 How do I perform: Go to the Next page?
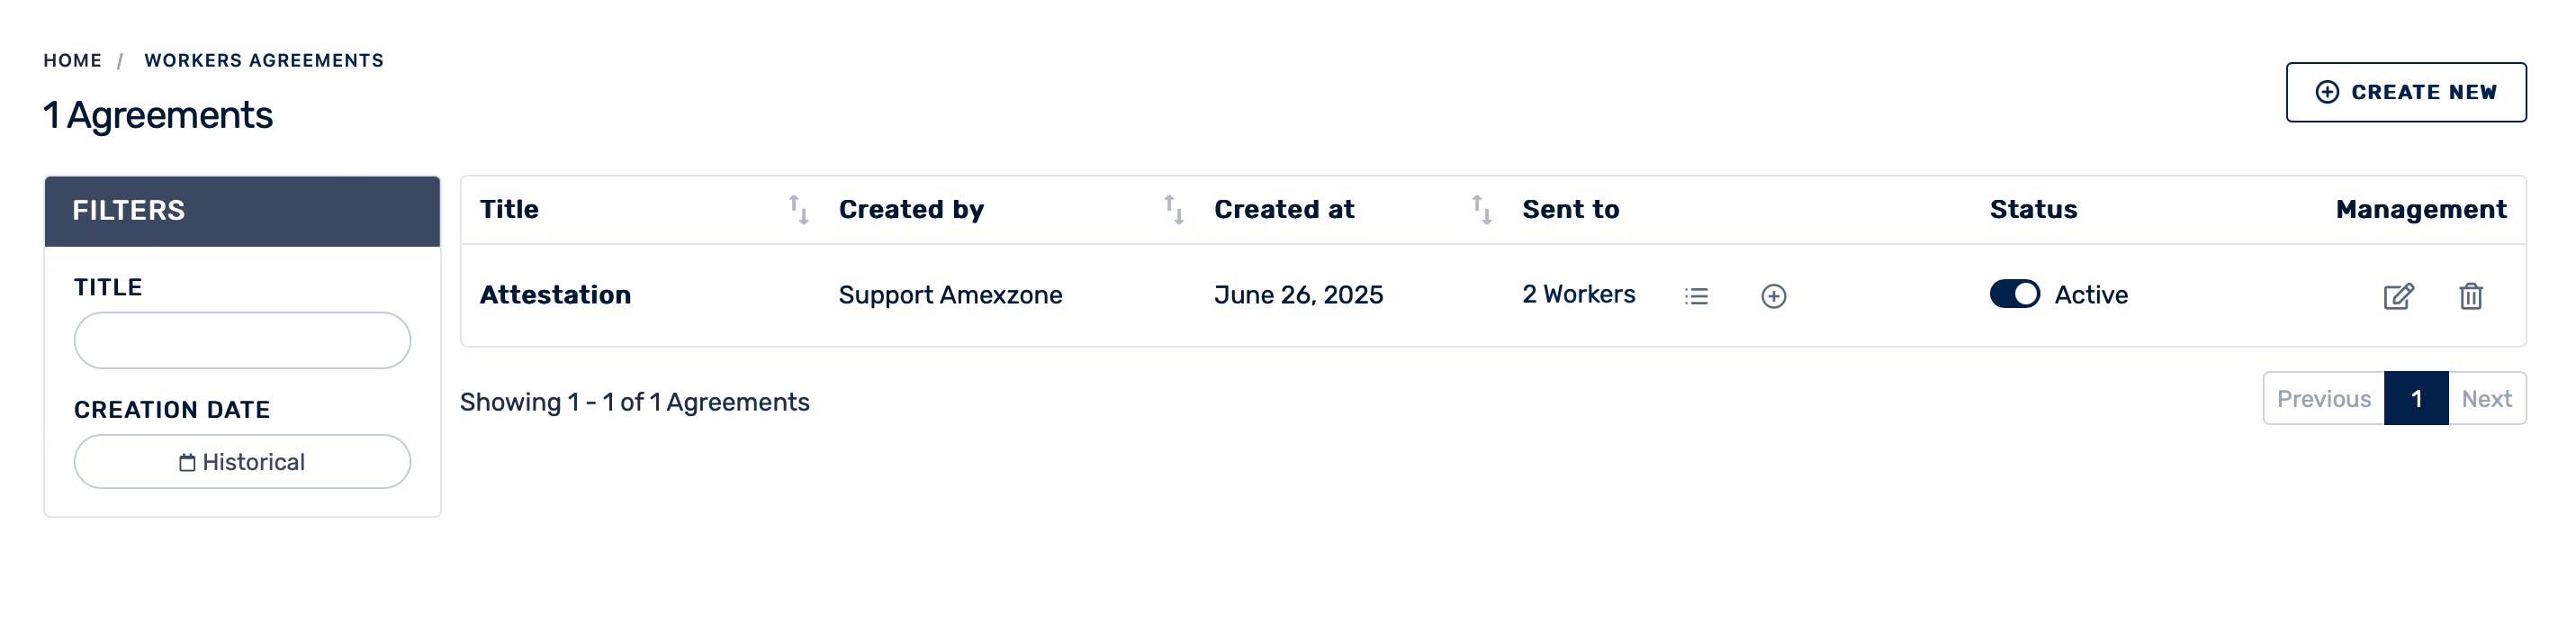tap(2486, 399)
